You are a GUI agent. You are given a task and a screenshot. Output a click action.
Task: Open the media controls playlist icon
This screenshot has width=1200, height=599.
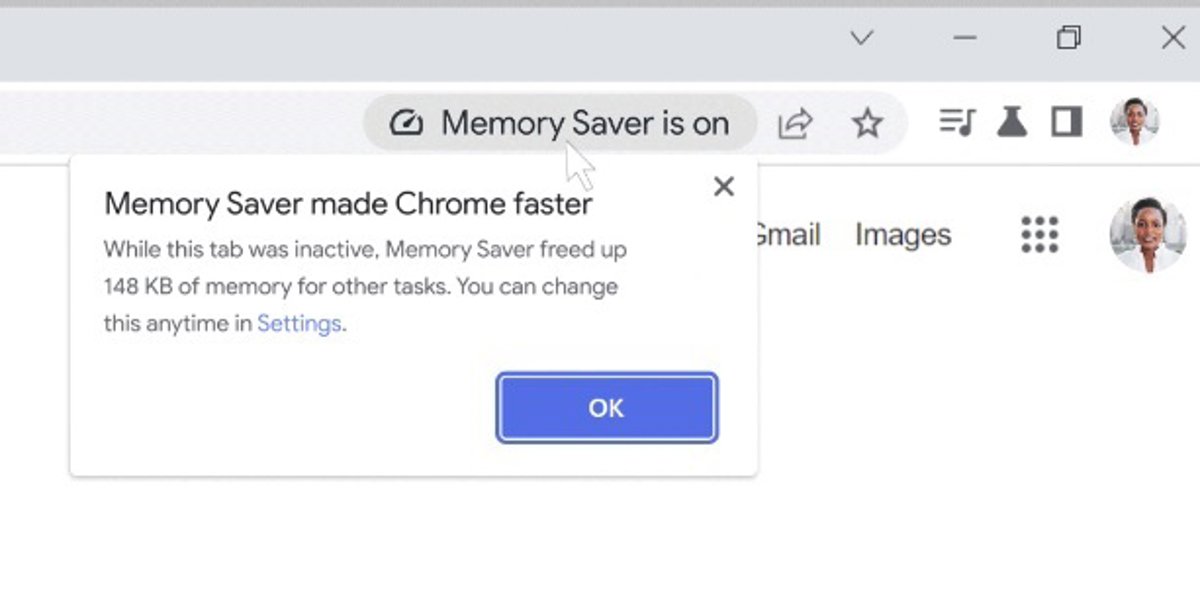[957, 122]
